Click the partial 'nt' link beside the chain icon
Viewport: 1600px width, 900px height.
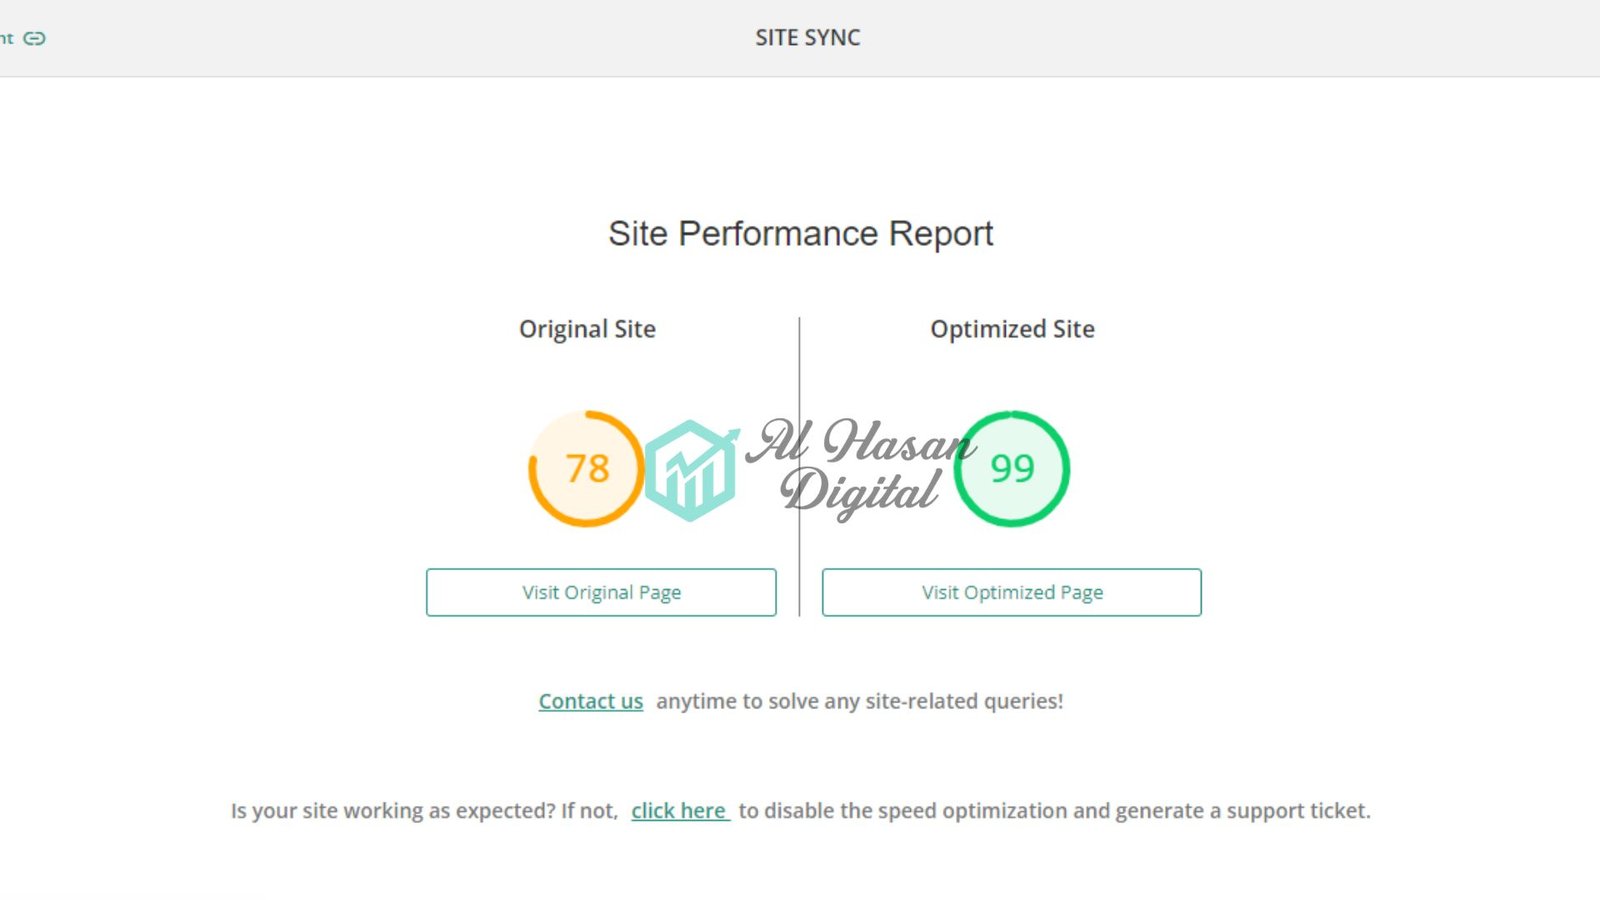[x=7, y=38]
